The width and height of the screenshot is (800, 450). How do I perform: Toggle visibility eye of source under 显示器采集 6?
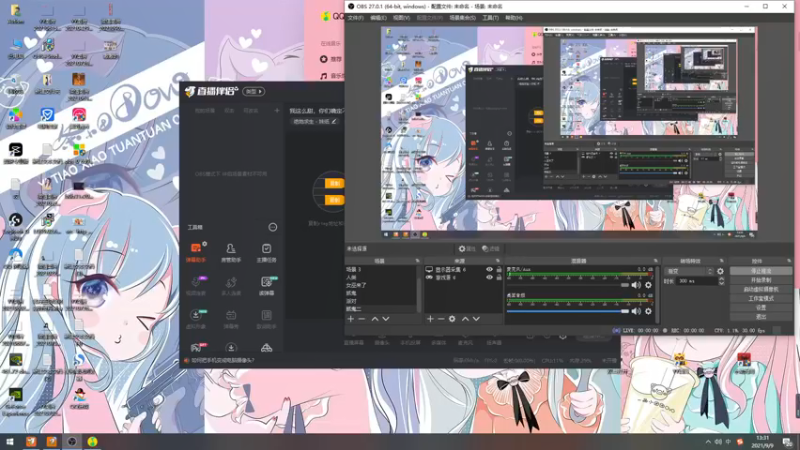tap(489, 278)
